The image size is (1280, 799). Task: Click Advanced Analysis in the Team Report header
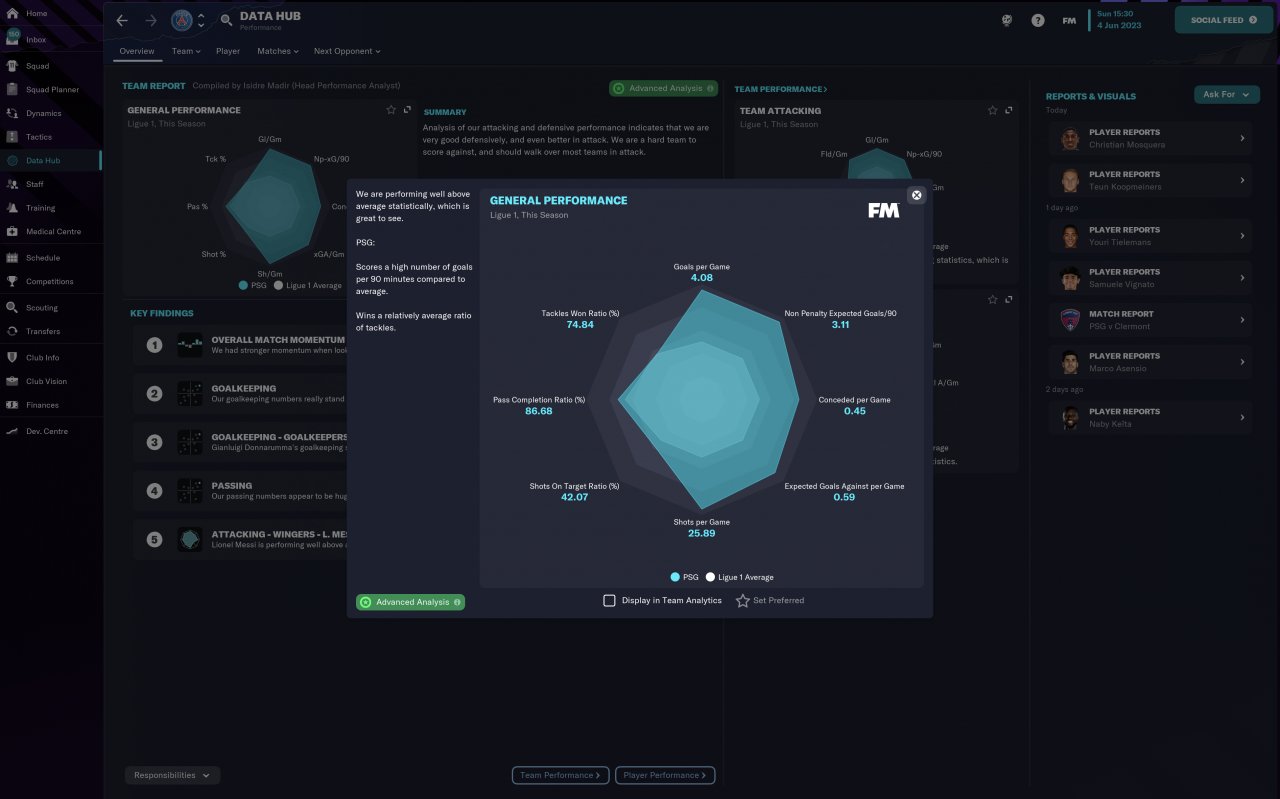click(x=663, y=88)
